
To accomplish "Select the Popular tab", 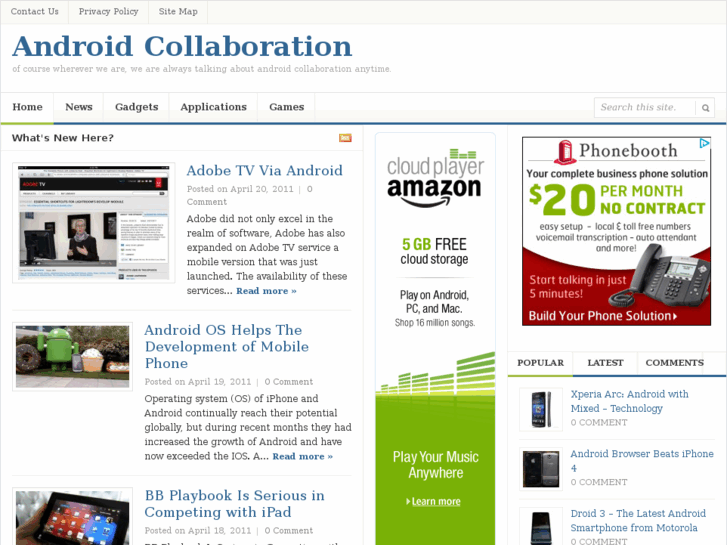I will point(541,363).
